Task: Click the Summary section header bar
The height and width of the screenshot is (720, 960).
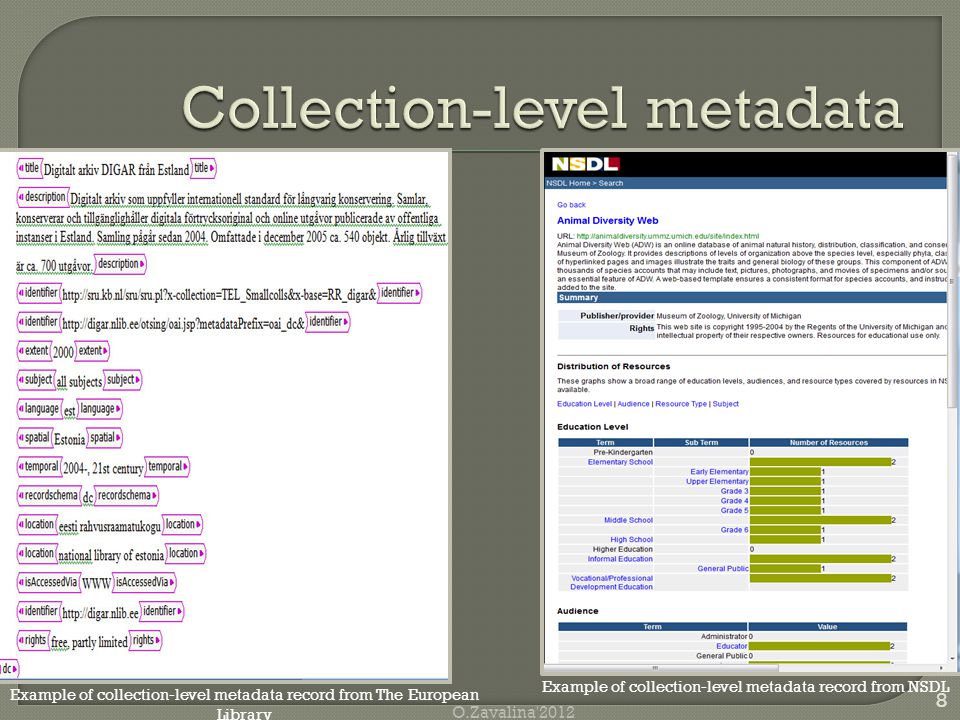Action: [x=752, y=298]
